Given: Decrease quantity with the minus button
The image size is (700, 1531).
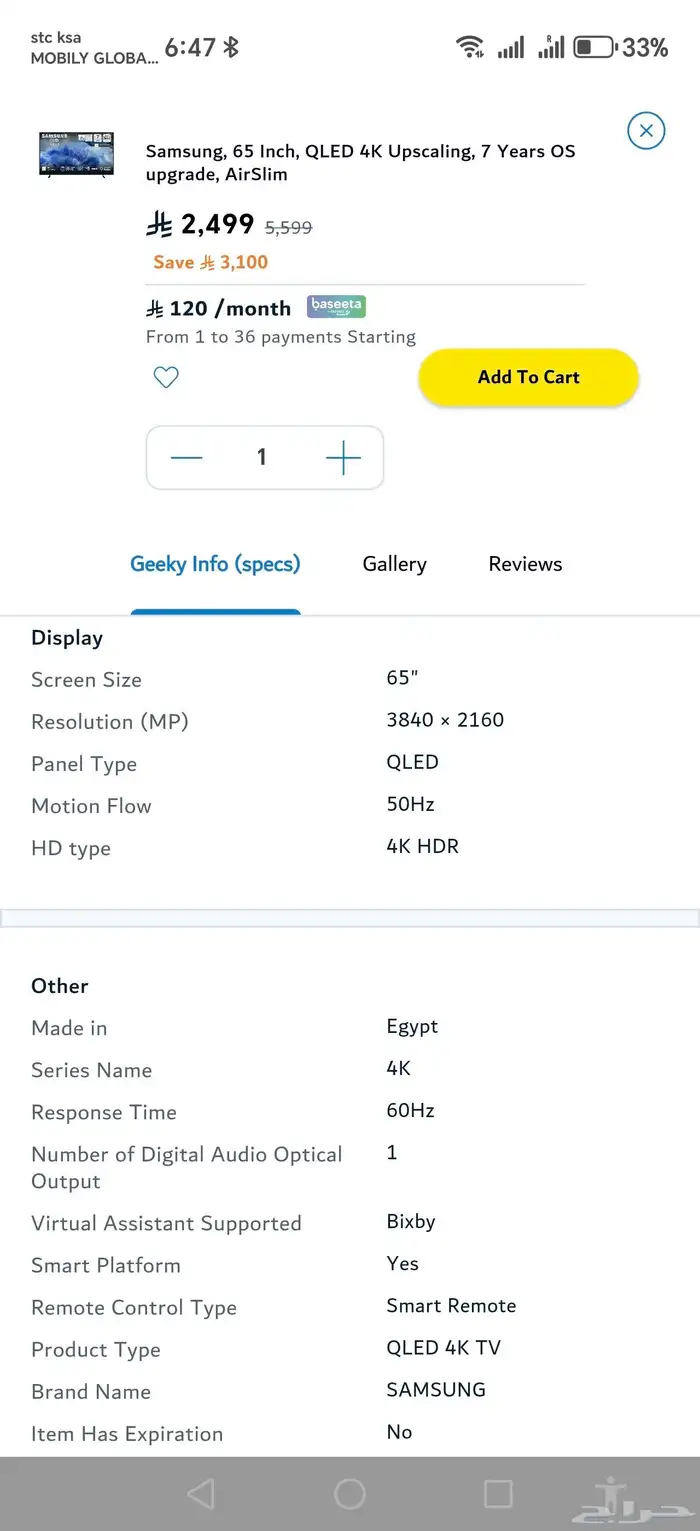Looking at the screenshot, I should pyautogui.click(x=186, y=457).
